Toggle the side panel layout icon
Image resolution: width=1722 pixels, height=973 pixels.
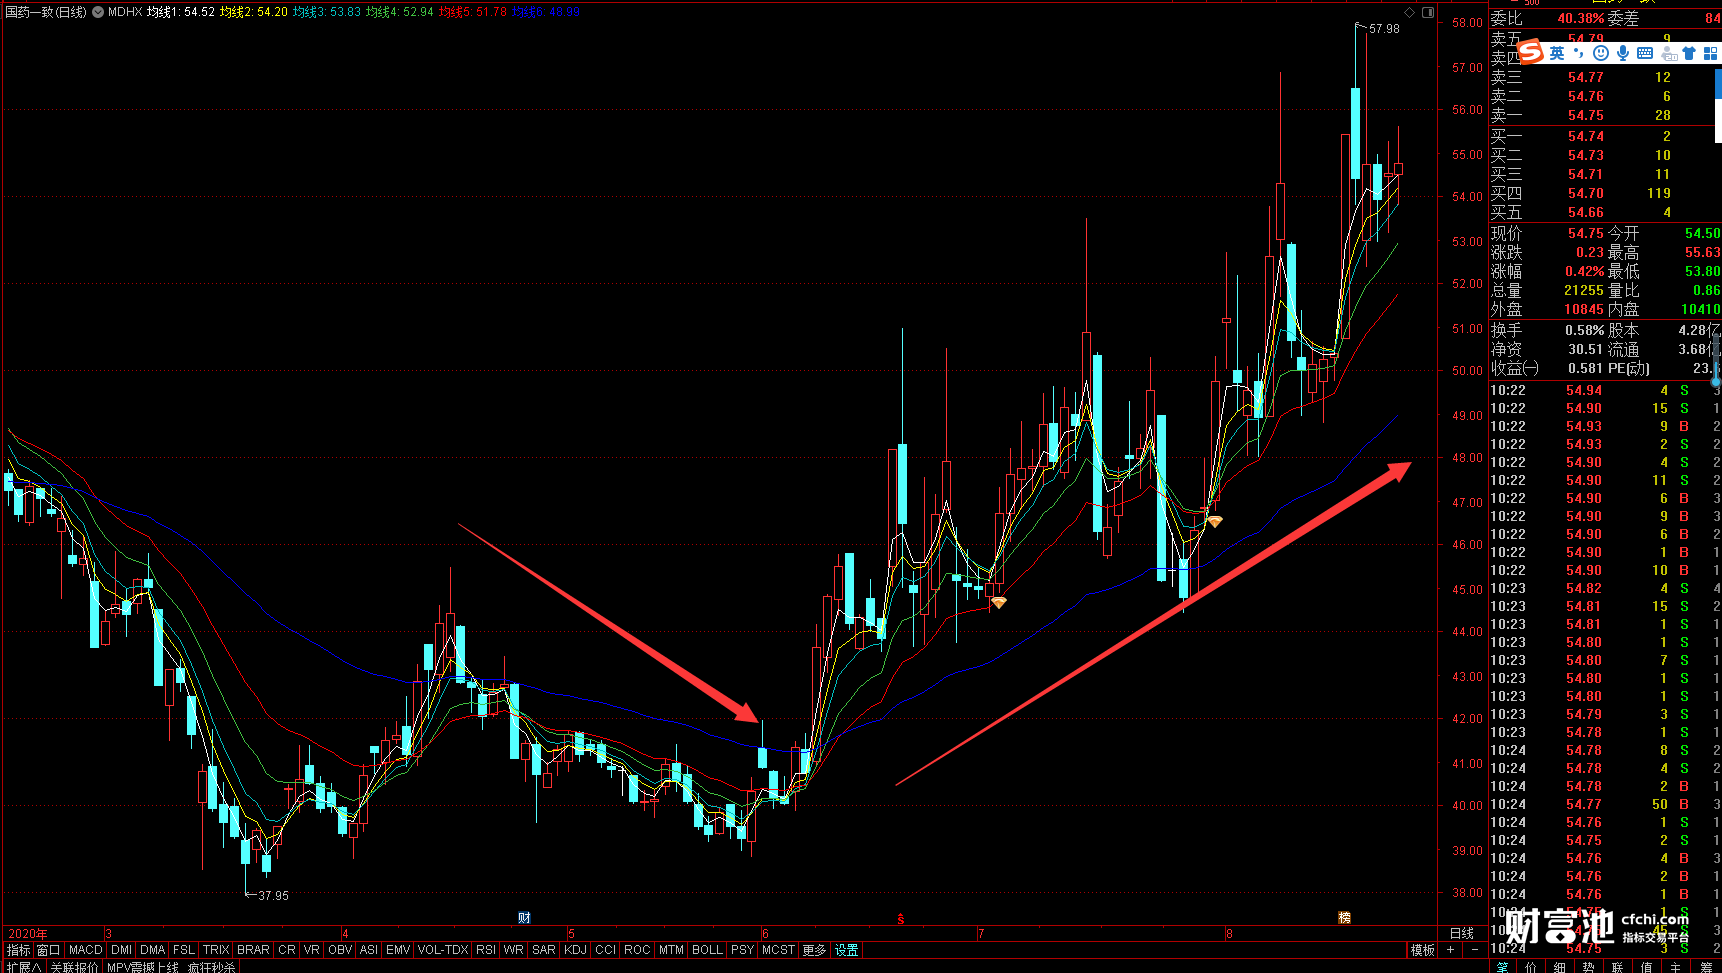1428,12
